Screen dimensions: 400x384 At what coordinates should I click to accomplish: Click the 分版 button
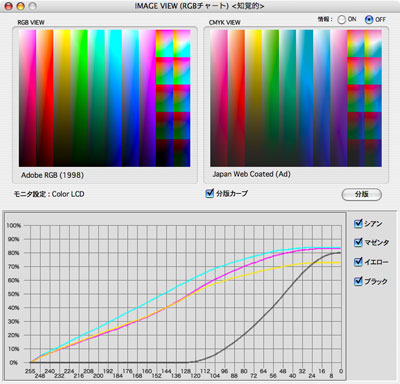pyautogui.click(x=362, y=194)
